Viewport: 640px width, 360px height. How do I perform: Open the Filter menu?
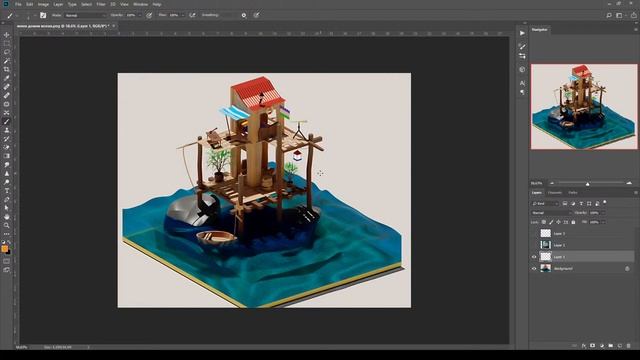coord(101,4)
